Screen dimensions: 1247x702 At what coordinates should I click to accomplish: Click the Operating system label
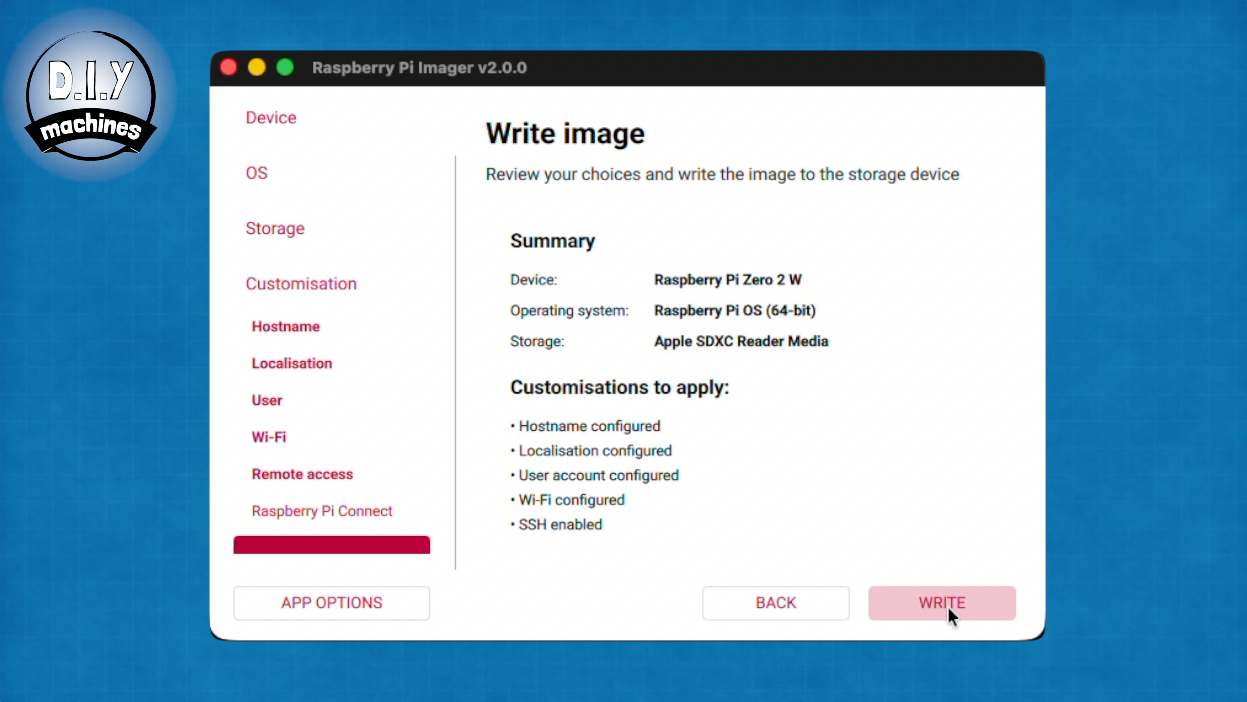click(569, 311)
